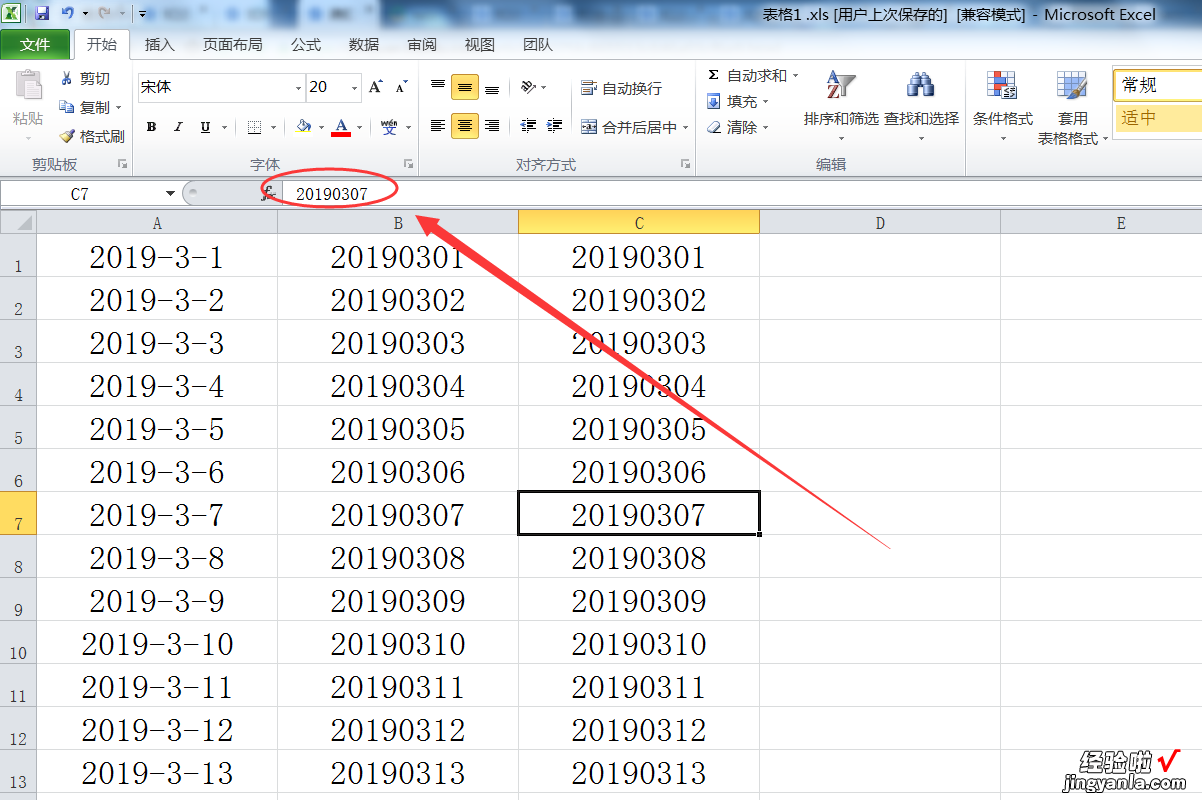Click 合并后居中 merge and center

628,127
